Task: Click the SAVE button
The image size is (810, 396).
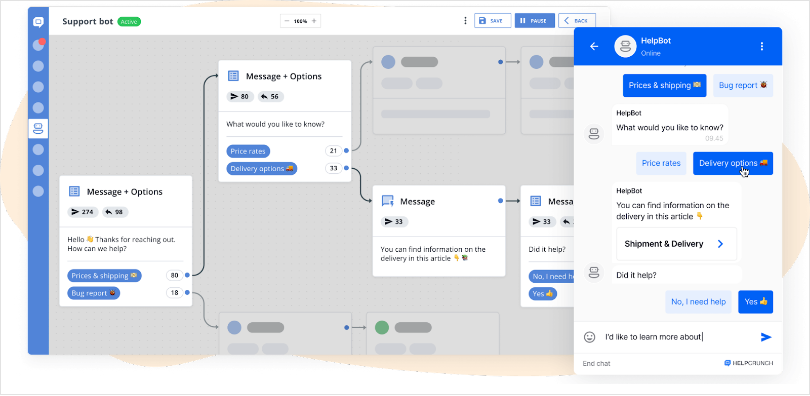Action: (x=492, y=21)
